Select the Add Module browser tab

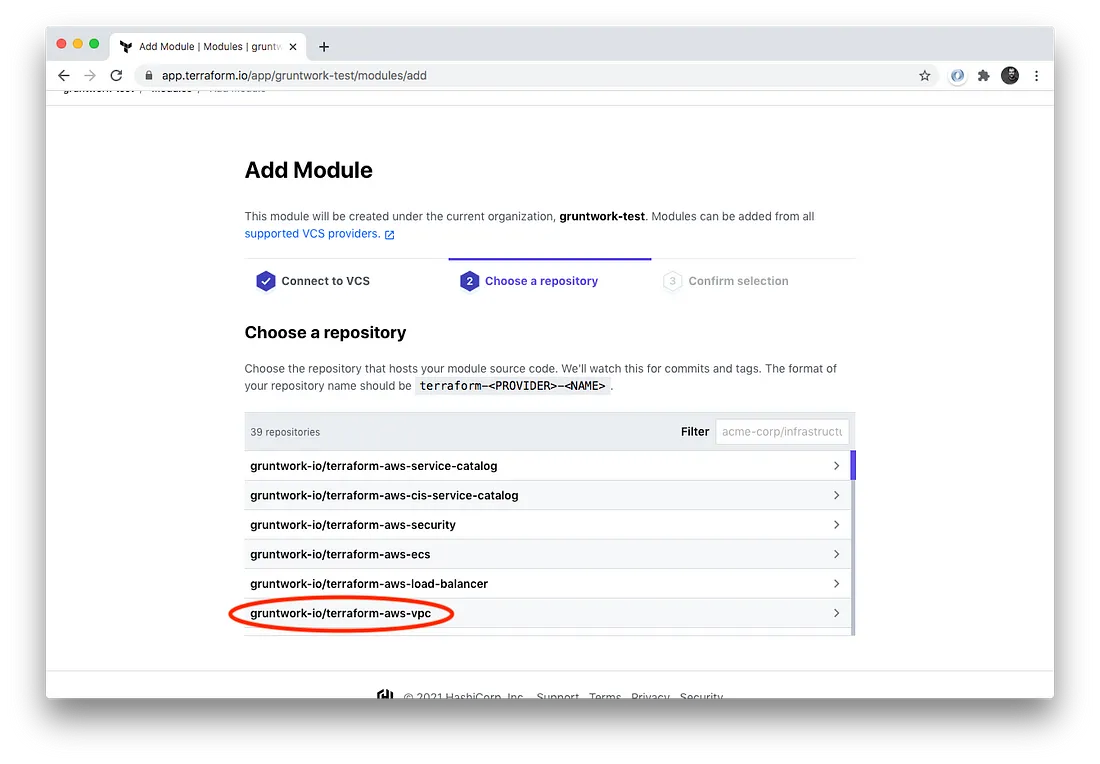[x=208, y=46]
